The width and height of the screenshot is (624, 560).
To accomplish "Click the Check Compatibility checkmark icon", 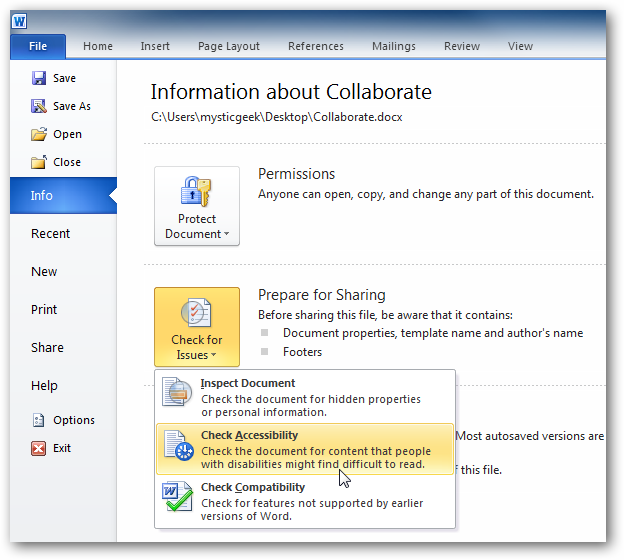I will [x=177, y=500].
